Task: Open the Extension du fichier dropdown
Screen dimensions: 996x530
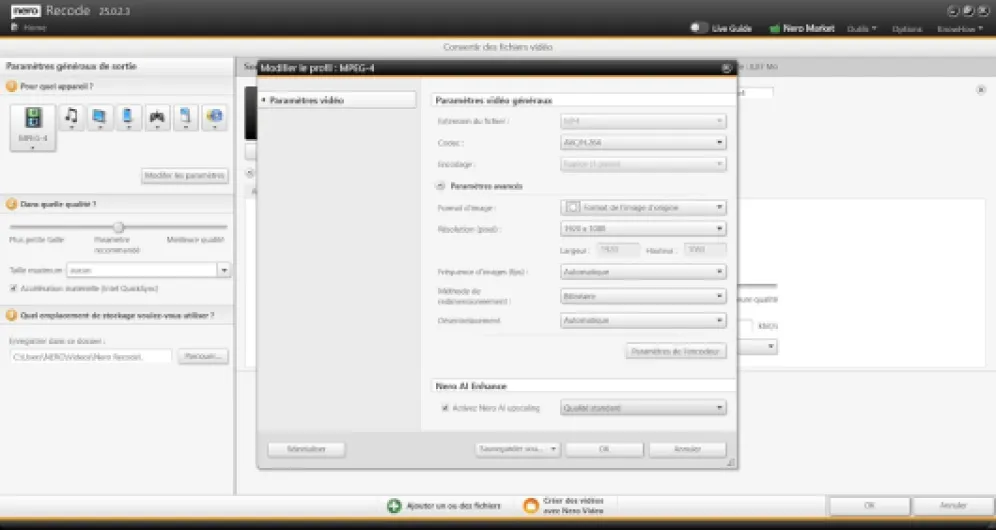Action: tap(643, 121)
